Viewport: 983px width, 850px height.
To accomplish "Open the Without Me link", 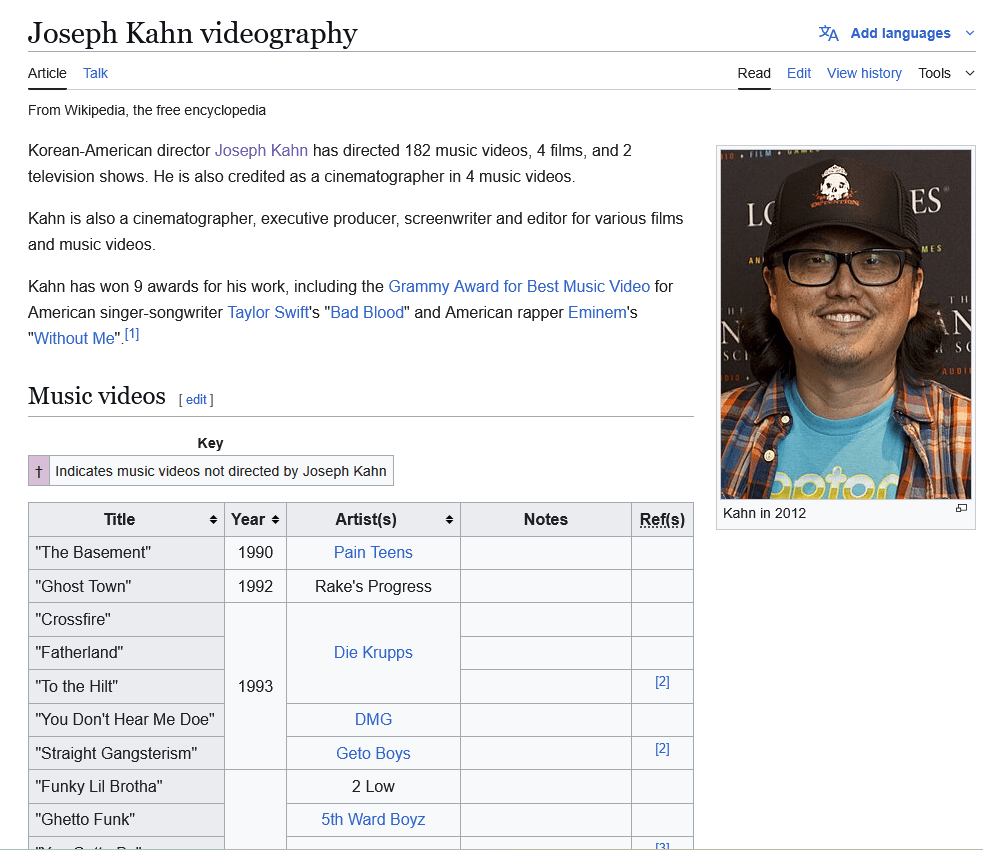I will [x=74, y=338].
